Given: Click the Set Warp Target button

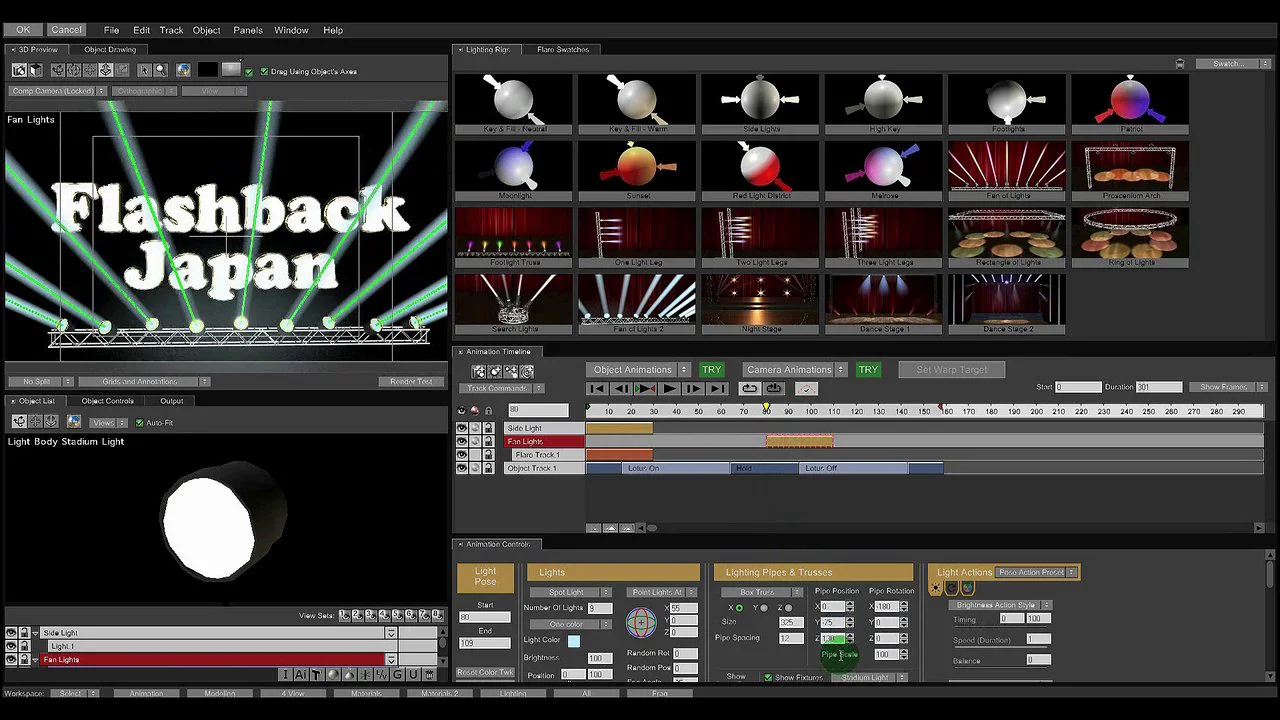Looking at the screenshot, I should point(951,370).
